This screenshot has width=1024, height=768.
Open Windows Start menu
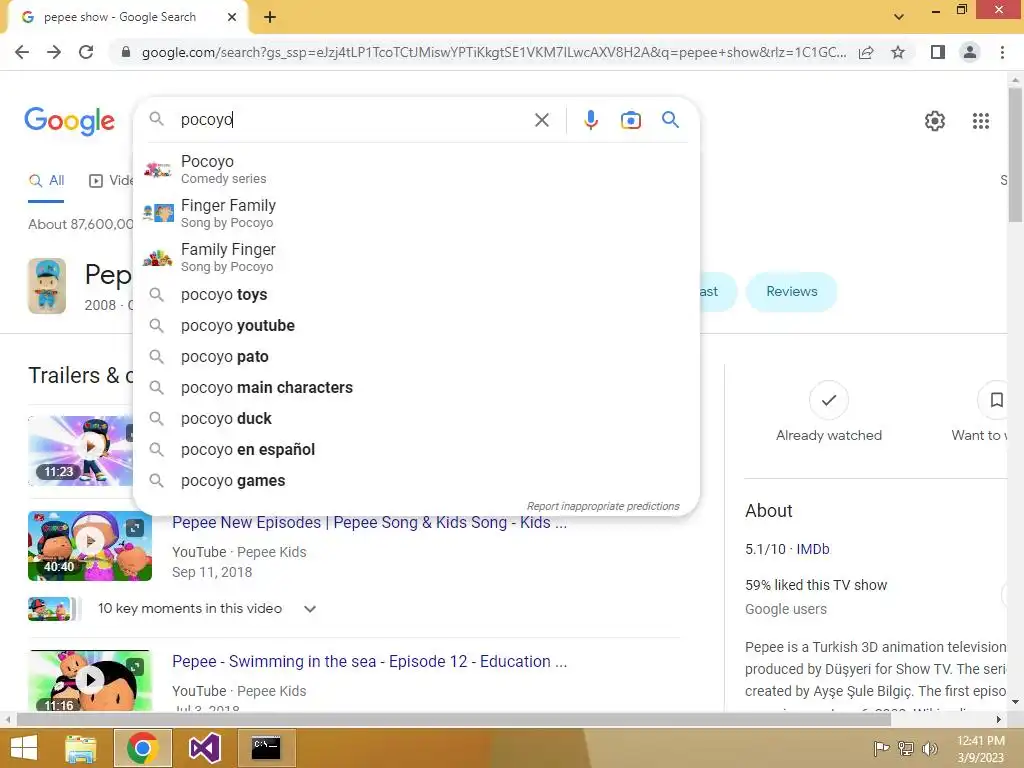point(24,748)
